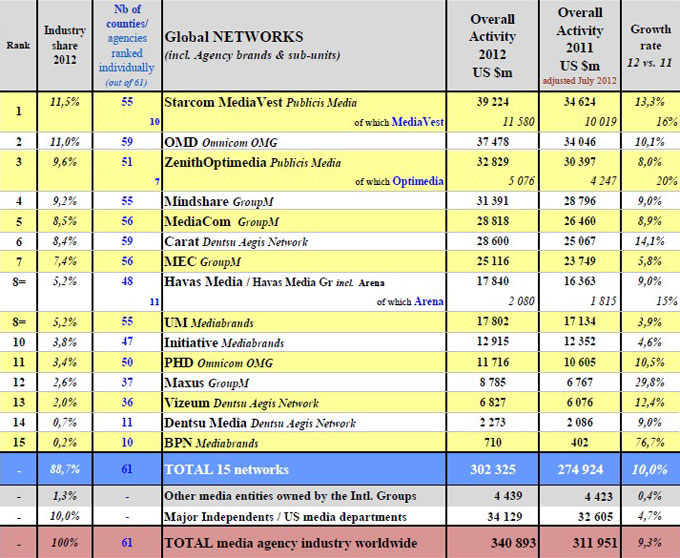This screenshot has width=680, height=558.
Task: Select 'Carat Dentsu Aegis Network' cell
Action: [x=236, y=241]
